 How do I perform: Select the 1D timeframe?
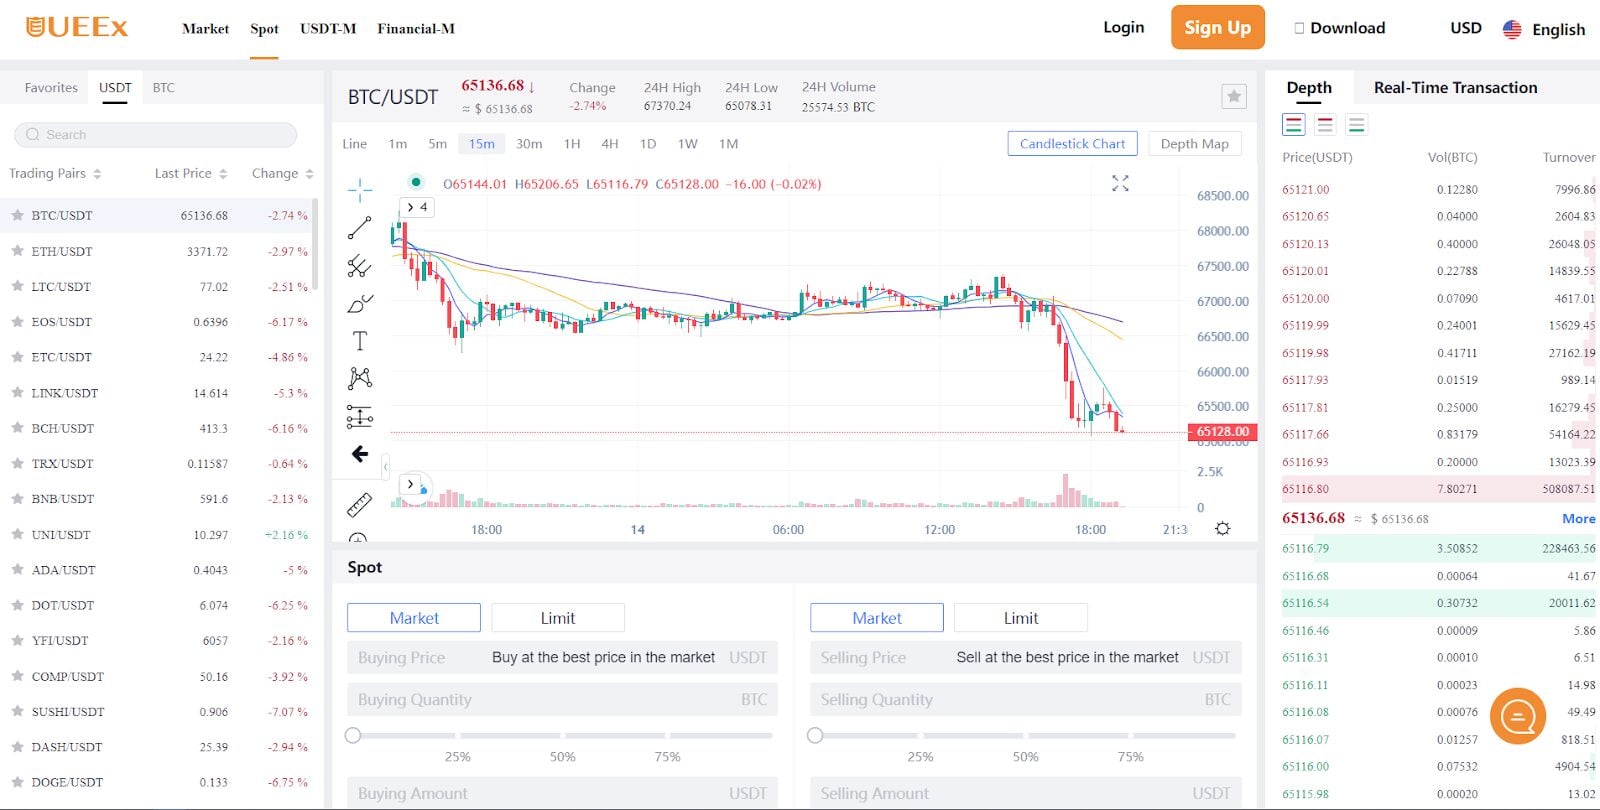tap(648, 144)
